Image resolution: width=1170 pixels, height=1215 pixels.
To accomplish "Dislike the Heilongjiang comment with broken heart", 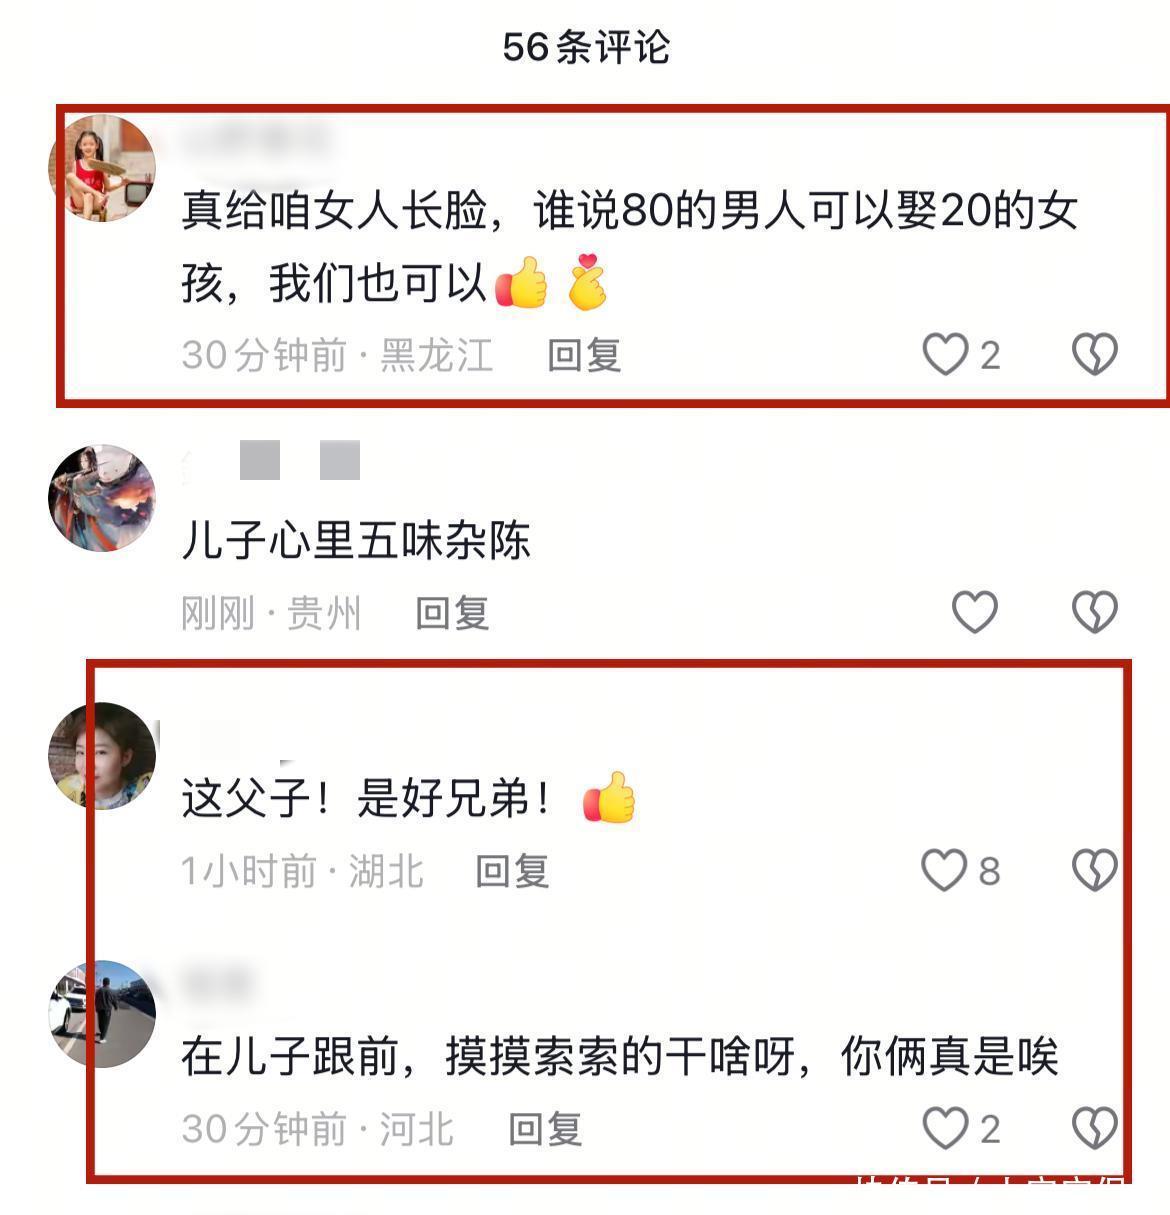I will [1095, 354].
